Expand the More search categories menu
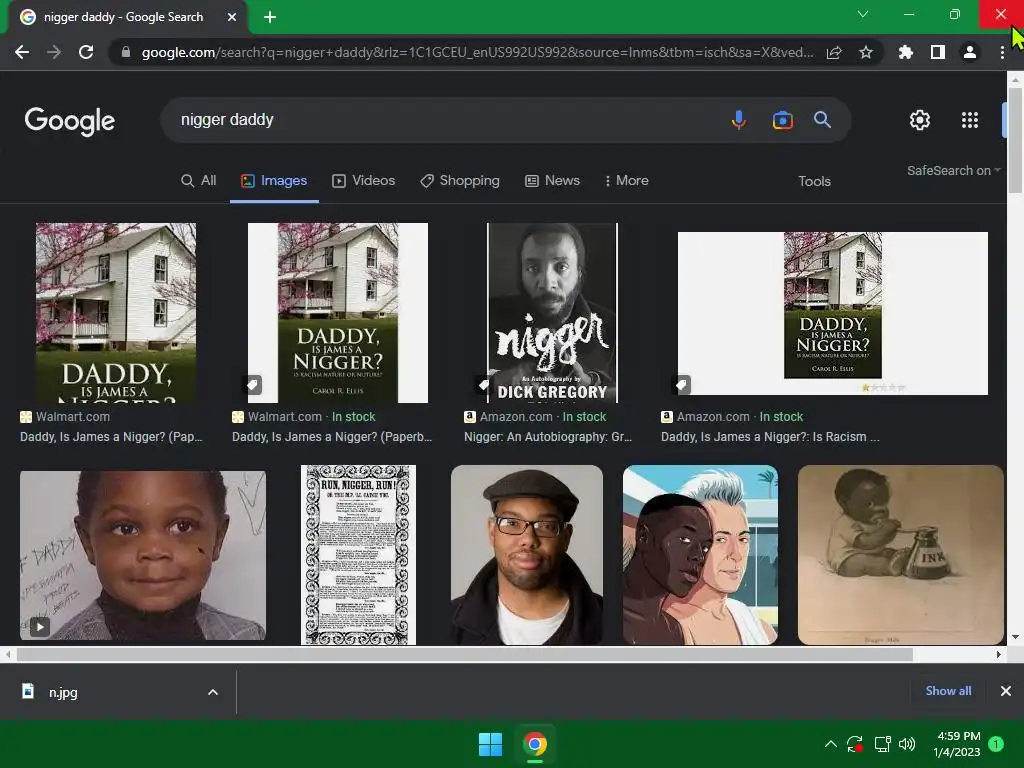 [626, 181]
